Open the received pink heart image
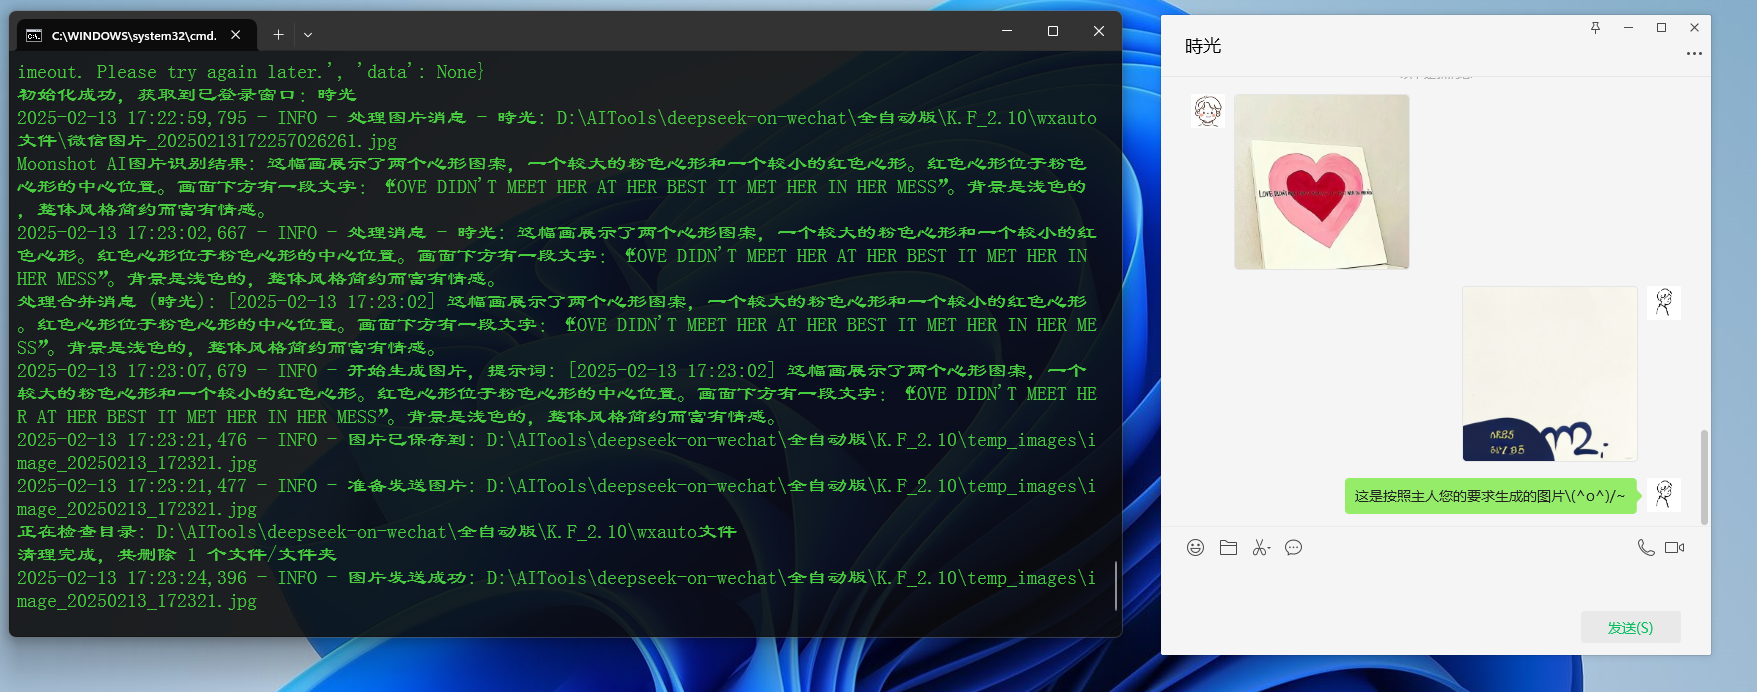The width and height of the screenshot is (1757, 692). coord(1321,182)
